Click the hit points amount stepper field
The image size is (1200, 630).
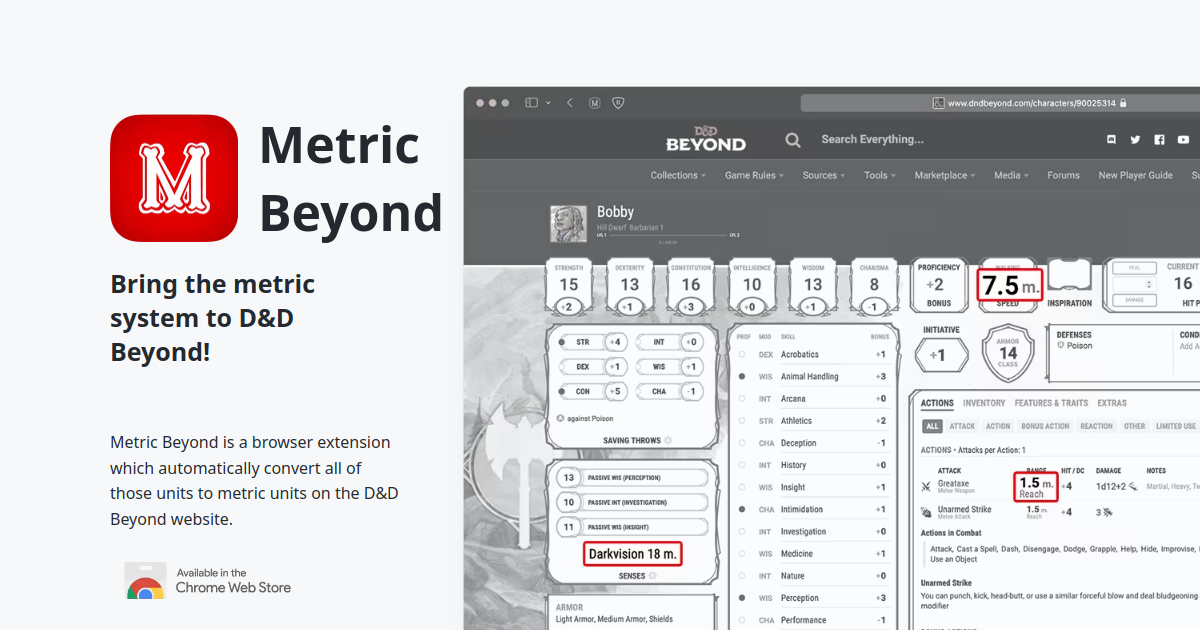click(1134, 284)
